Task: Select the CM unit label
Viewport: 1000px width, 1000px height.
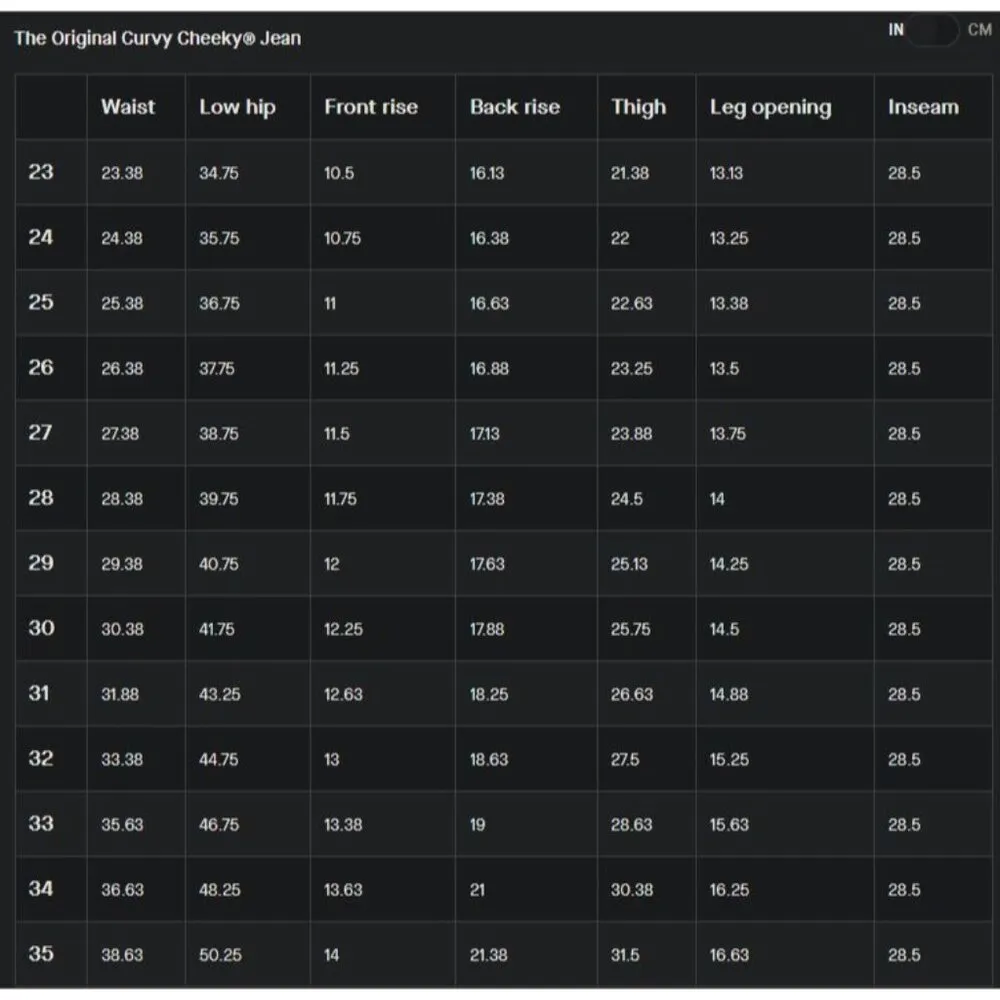Action: [979, 30]
